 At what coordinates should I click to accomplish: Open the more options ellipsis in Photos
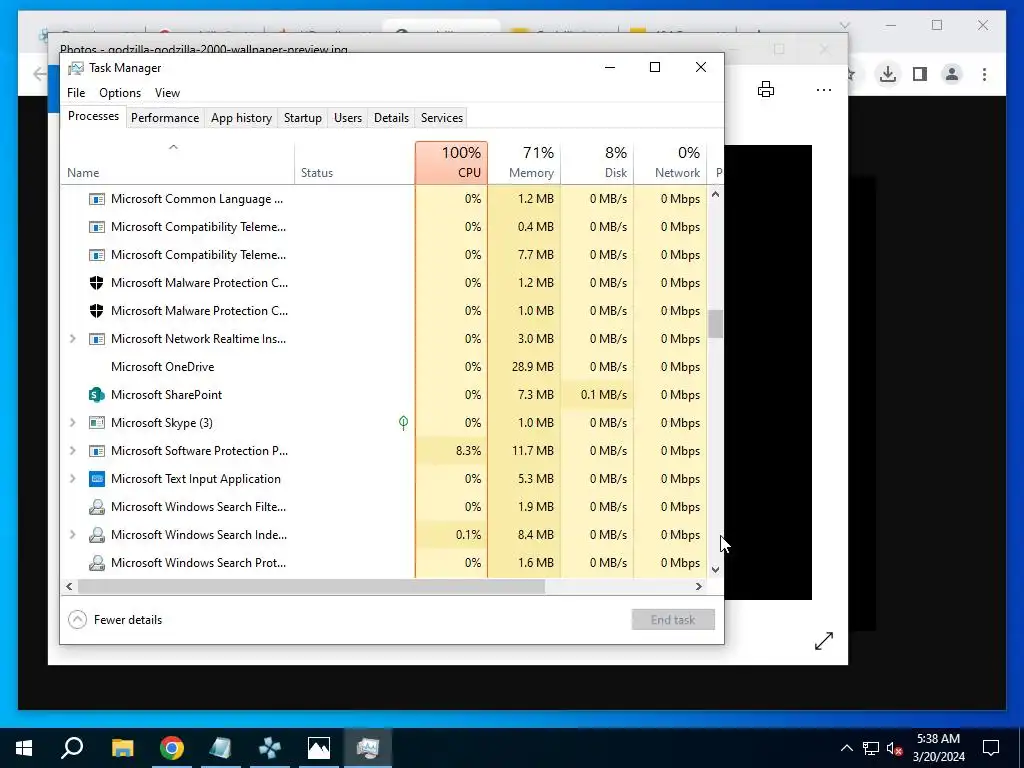click(x=824, y=89)
